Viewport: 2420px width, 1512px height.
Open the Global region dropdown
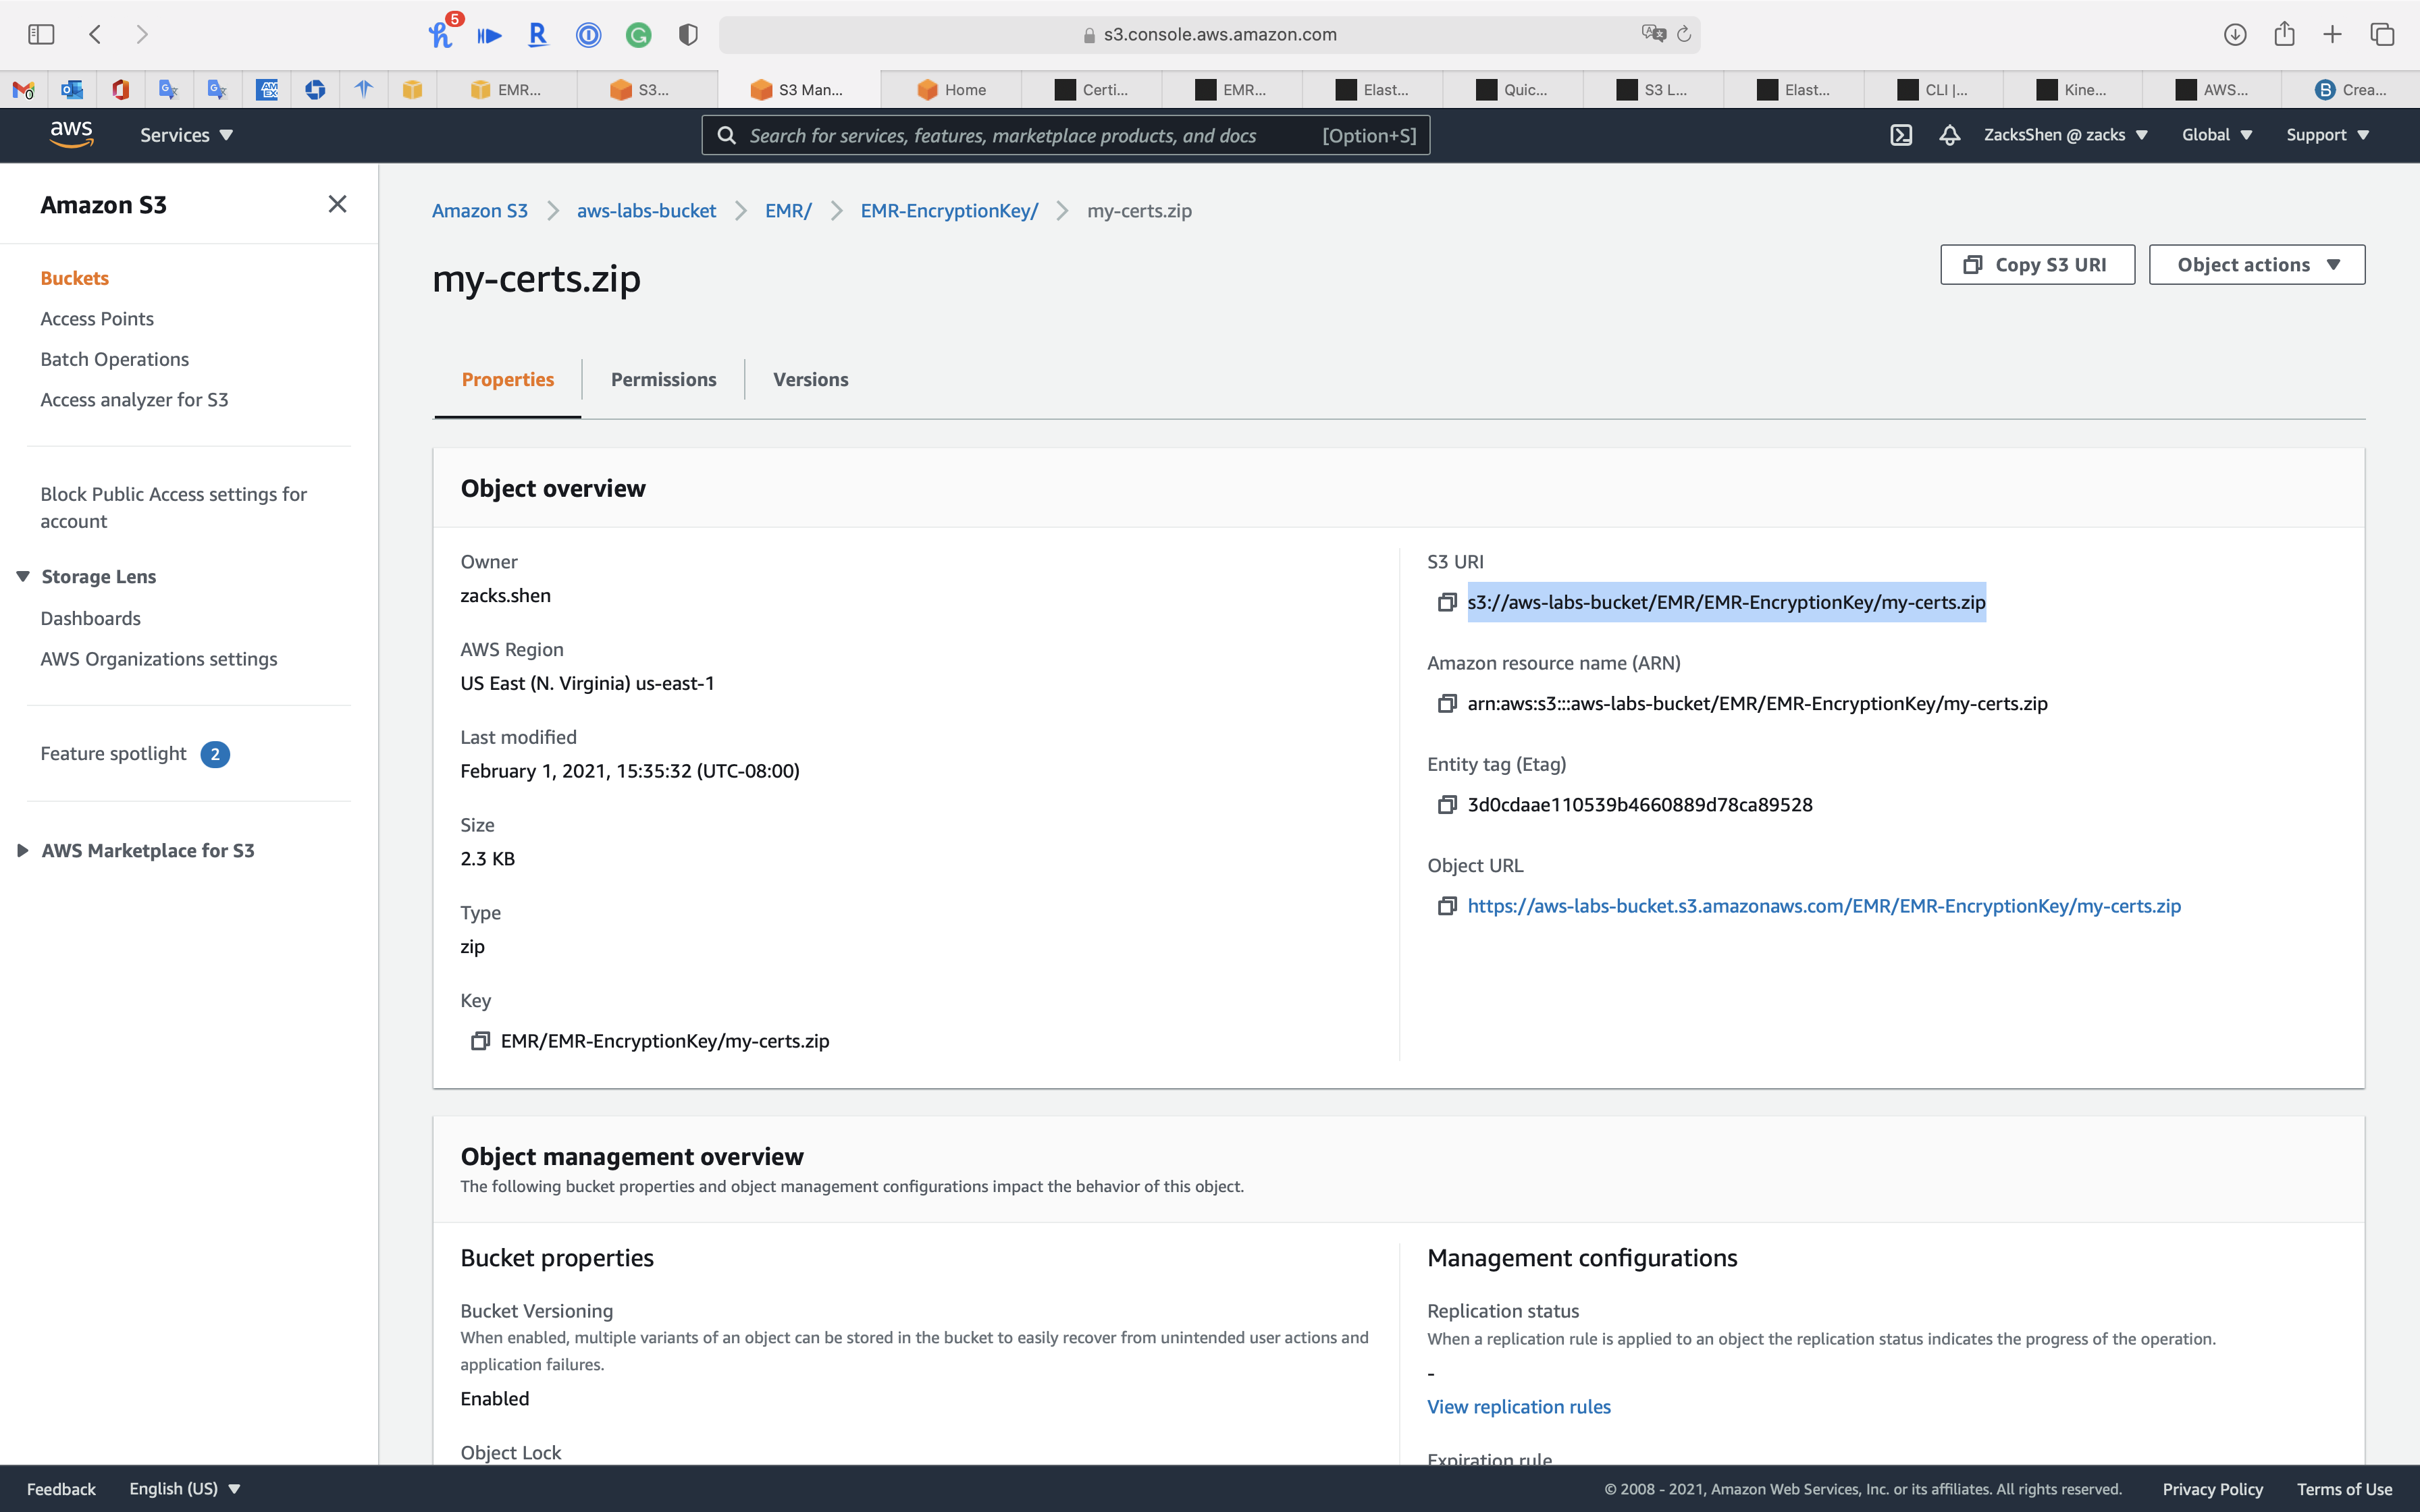[2216, 135]
